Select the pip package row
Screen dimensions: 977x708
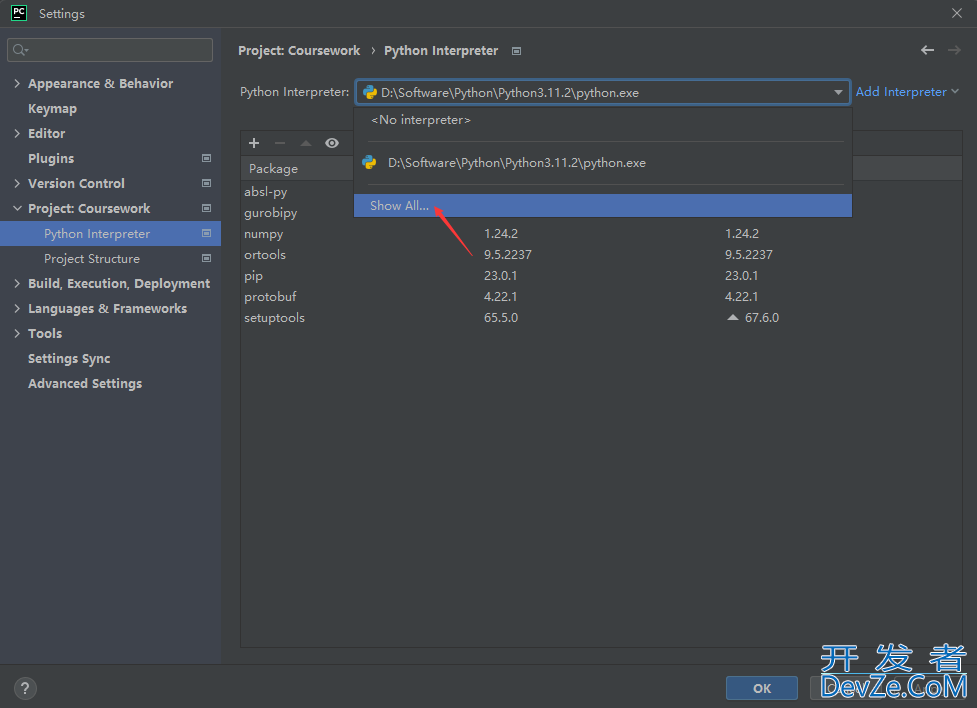601,275
